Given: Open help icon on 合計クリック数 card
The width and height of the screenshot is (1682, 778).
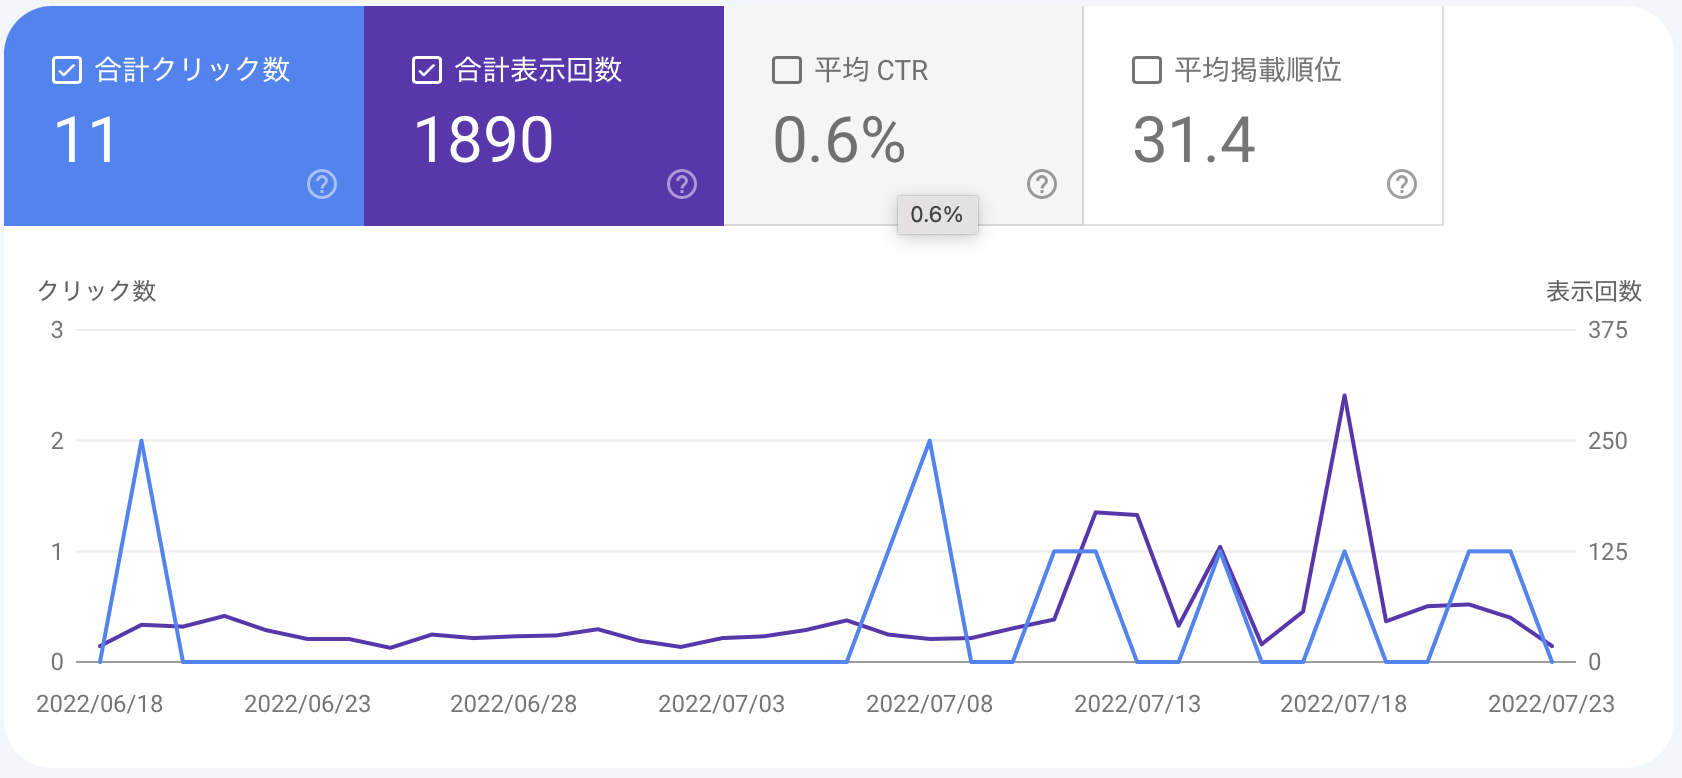Looking at the screenshot, I should [x=322, y=184].
